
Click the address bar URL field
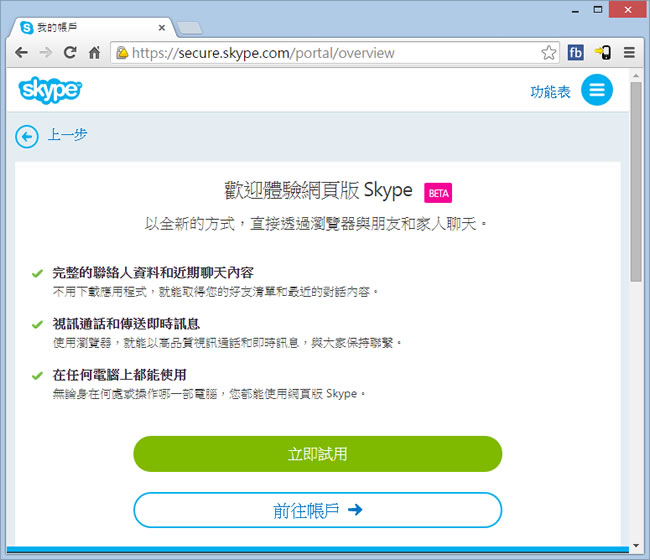(x=335, y=53)
